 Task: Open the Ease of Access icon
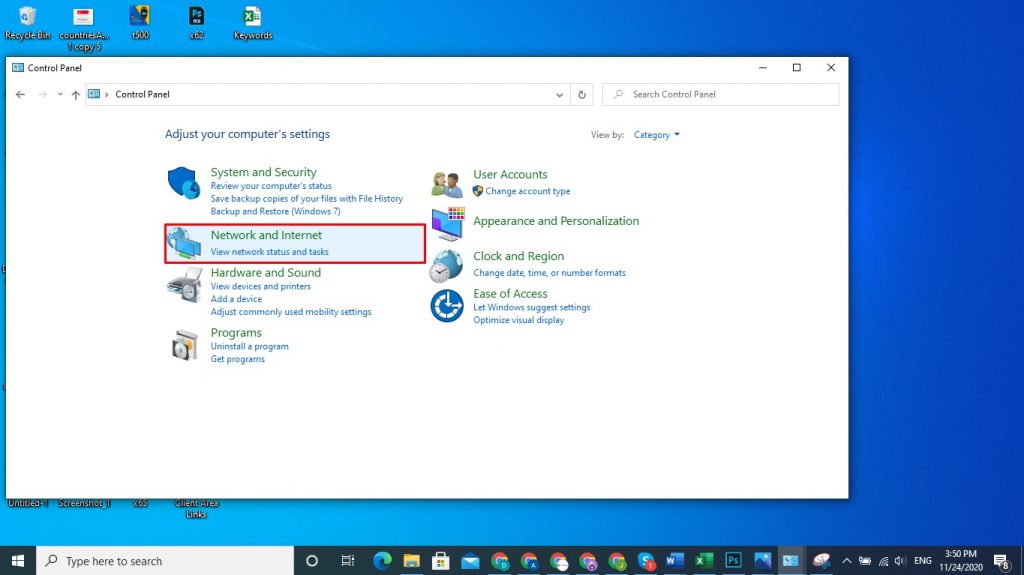click(447, 306)
